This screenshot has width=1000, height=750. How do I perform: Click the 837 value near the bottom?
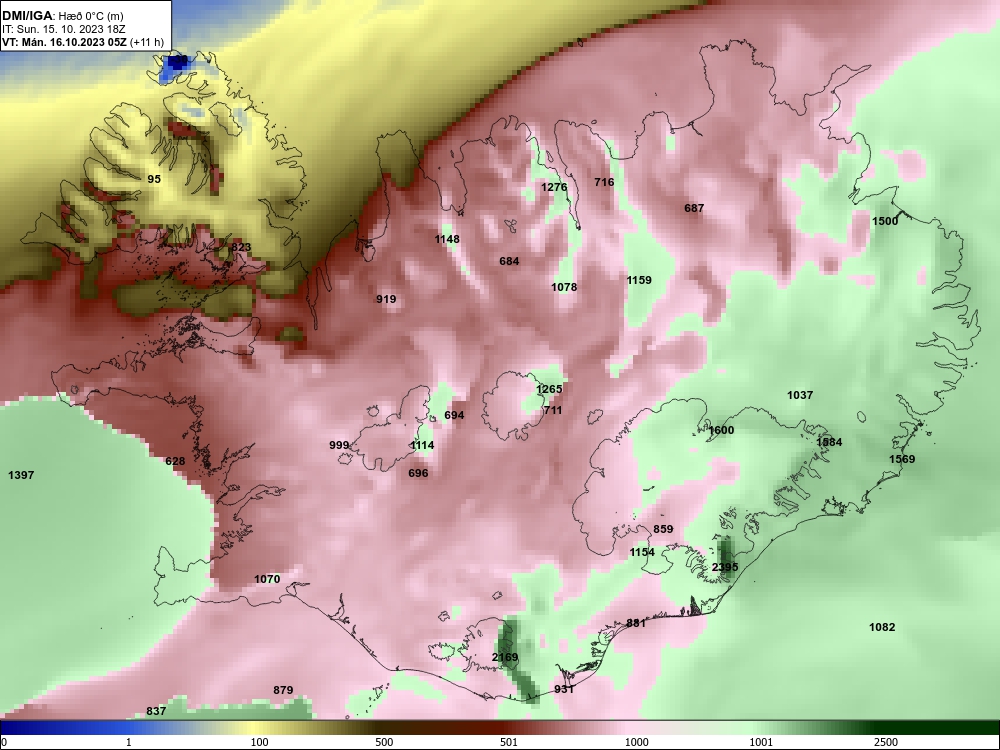tap(156, 710)
